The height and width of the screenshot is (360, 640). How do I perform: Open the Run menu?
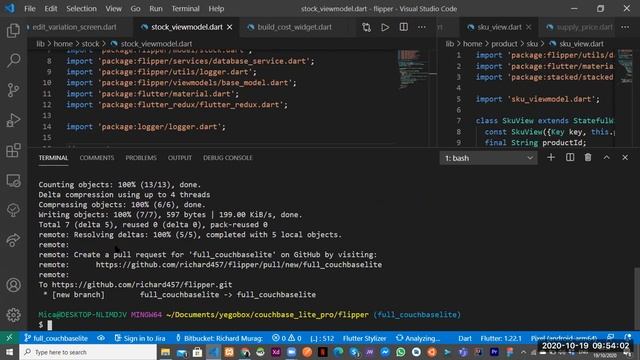pyautogui.click(x=156, y=9)
